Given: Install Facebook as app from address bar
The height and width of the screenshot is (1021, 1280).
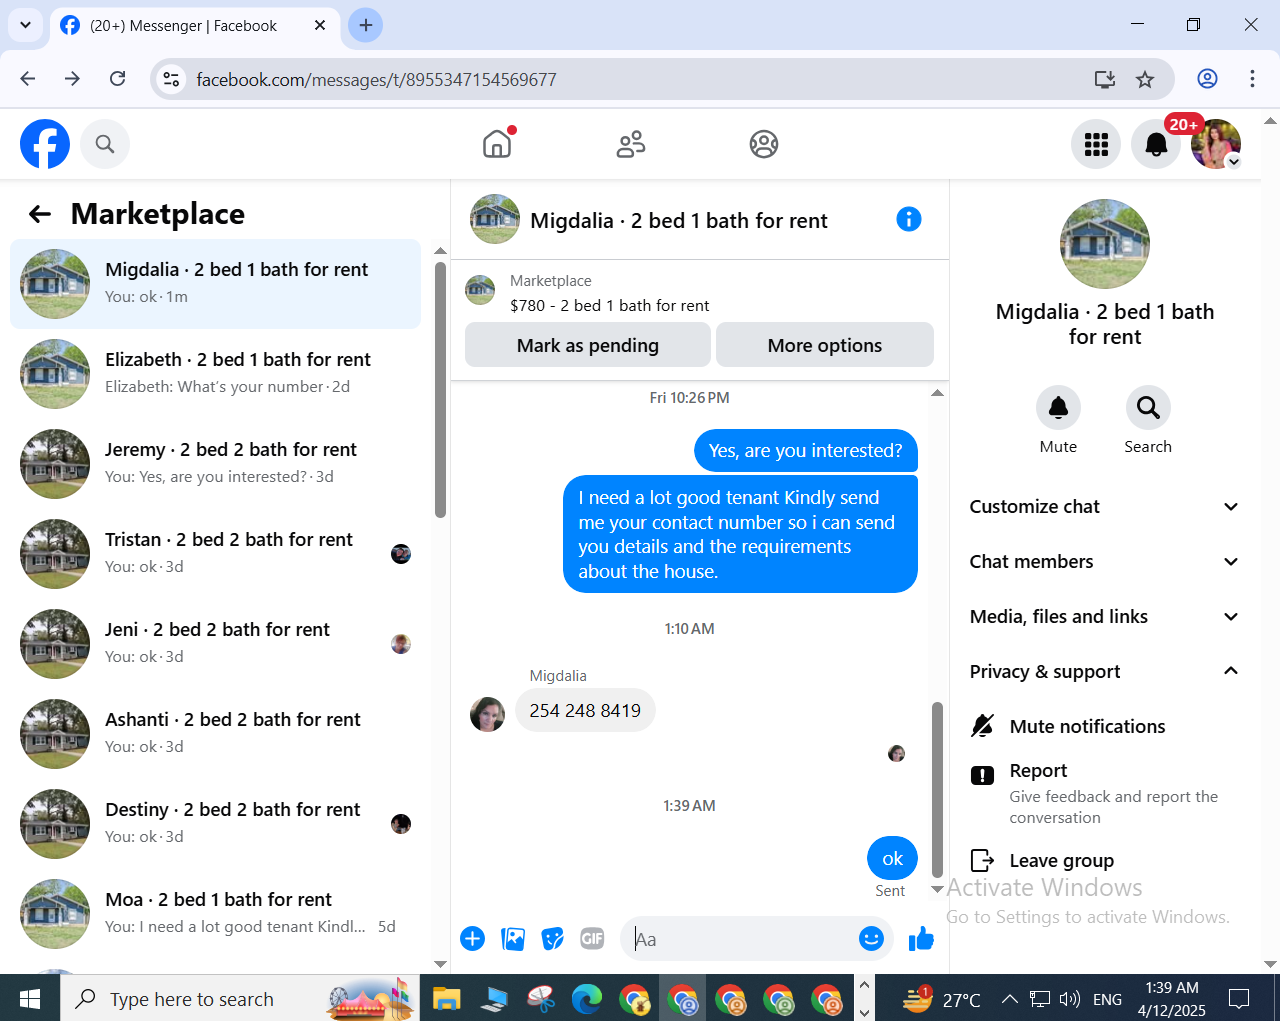Looking at the screenshot, I should [x=1104, y=79].
